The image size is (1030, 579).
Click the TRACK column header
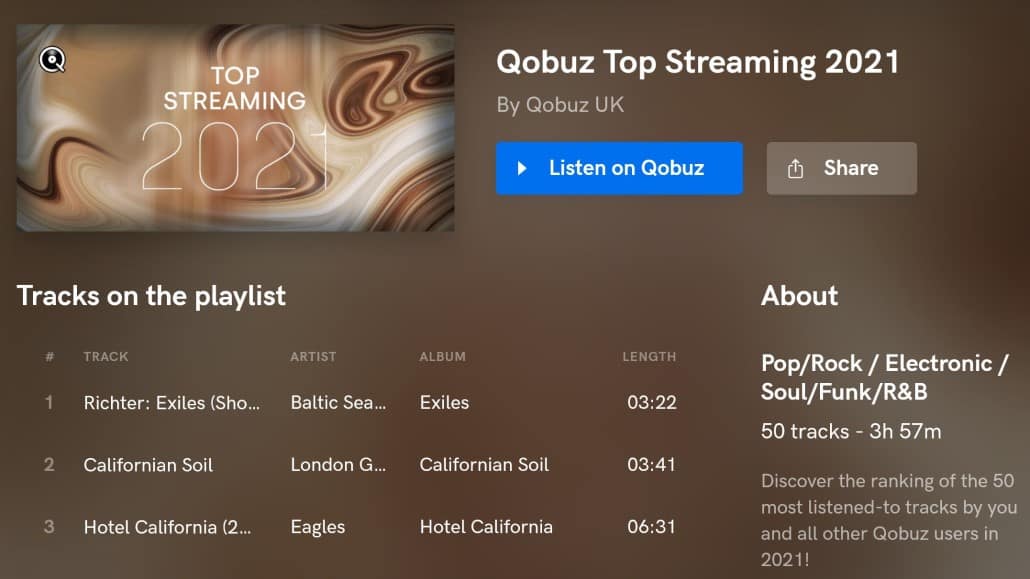click(106, 356)
